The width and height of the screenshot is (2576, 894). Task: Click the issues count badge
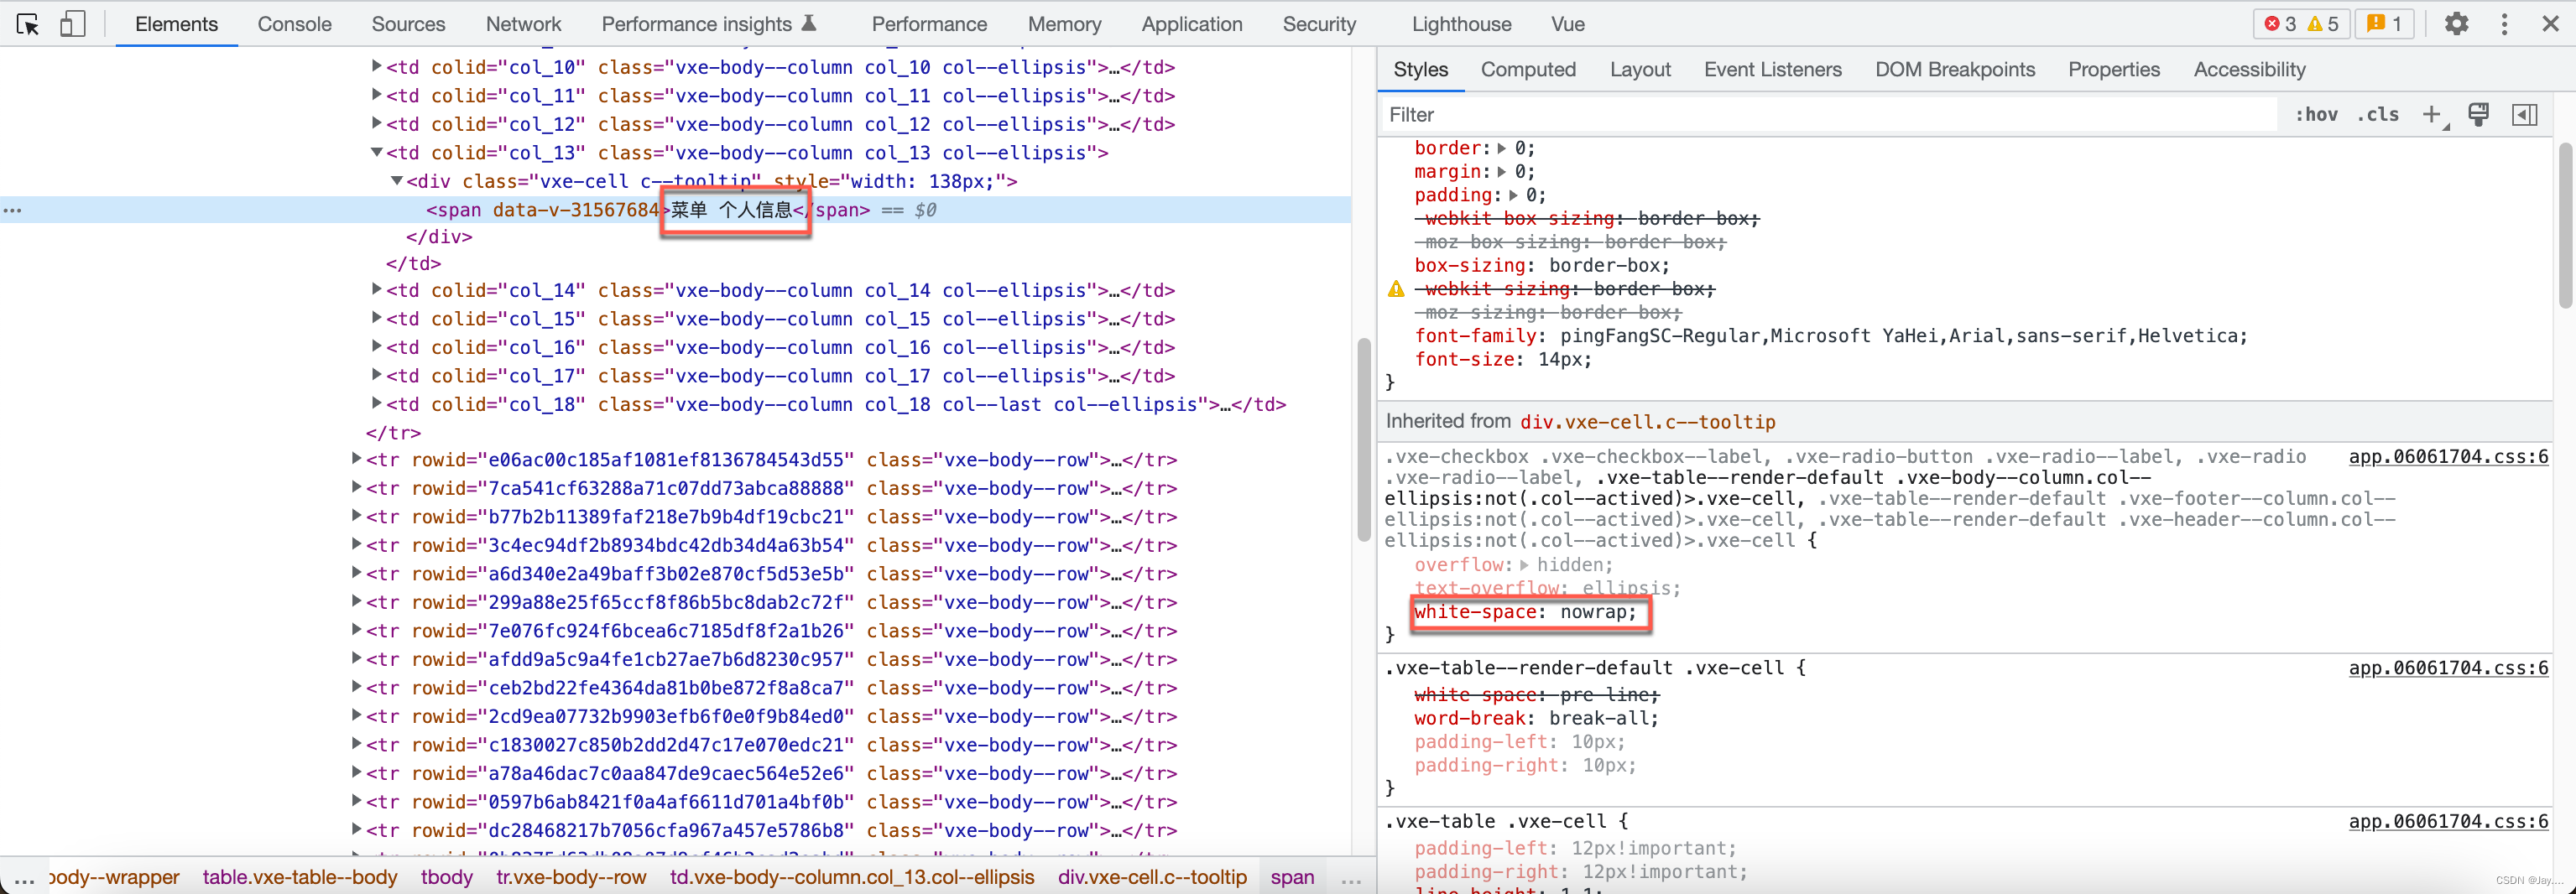click(2384, 24)
